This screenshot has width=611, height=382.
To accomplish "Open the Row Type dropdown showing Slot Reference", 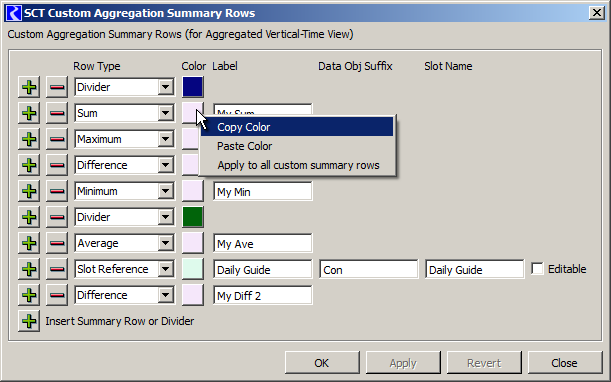I will click(125, 269).
